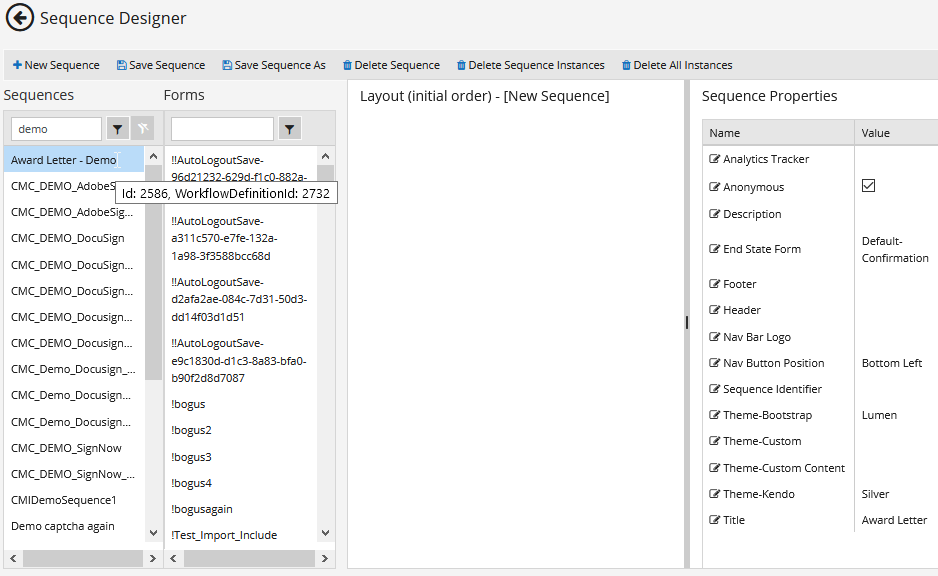Clear the Sequences filter with the clear-filter icon
This screenshot has height=576, width=938.
coord(143,128)
